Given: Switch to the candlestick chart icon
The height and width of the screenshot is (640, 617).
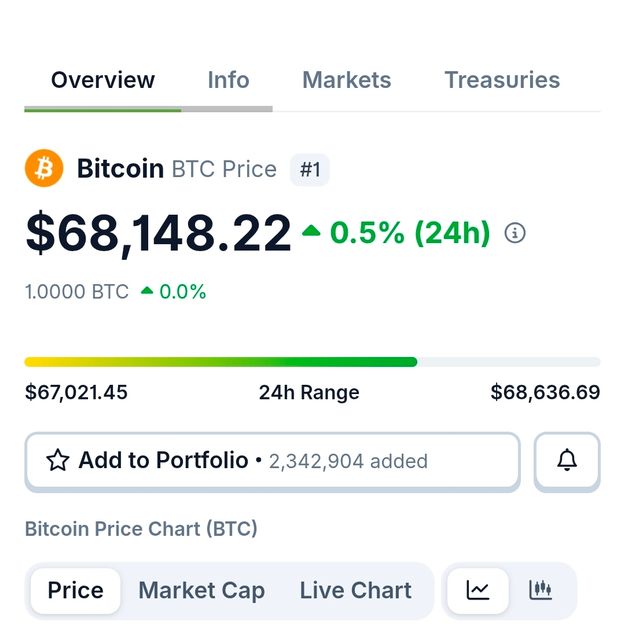Looking at the screenshot, I should click(x=541, y=590).
